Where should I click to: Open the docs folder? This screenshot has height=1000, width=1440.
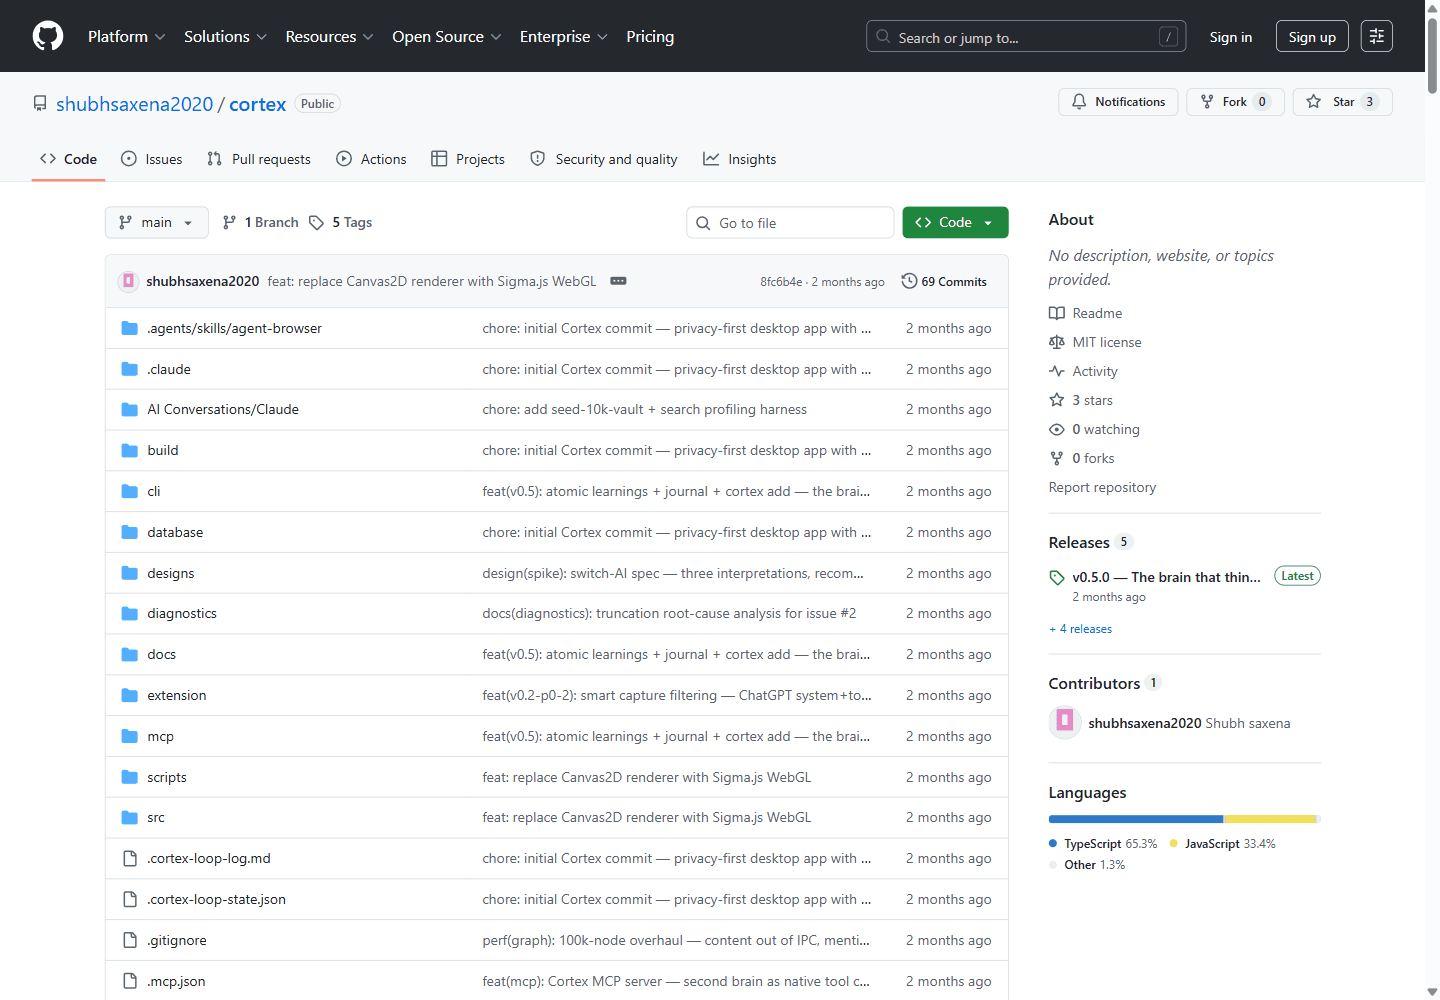pos(162,654)
